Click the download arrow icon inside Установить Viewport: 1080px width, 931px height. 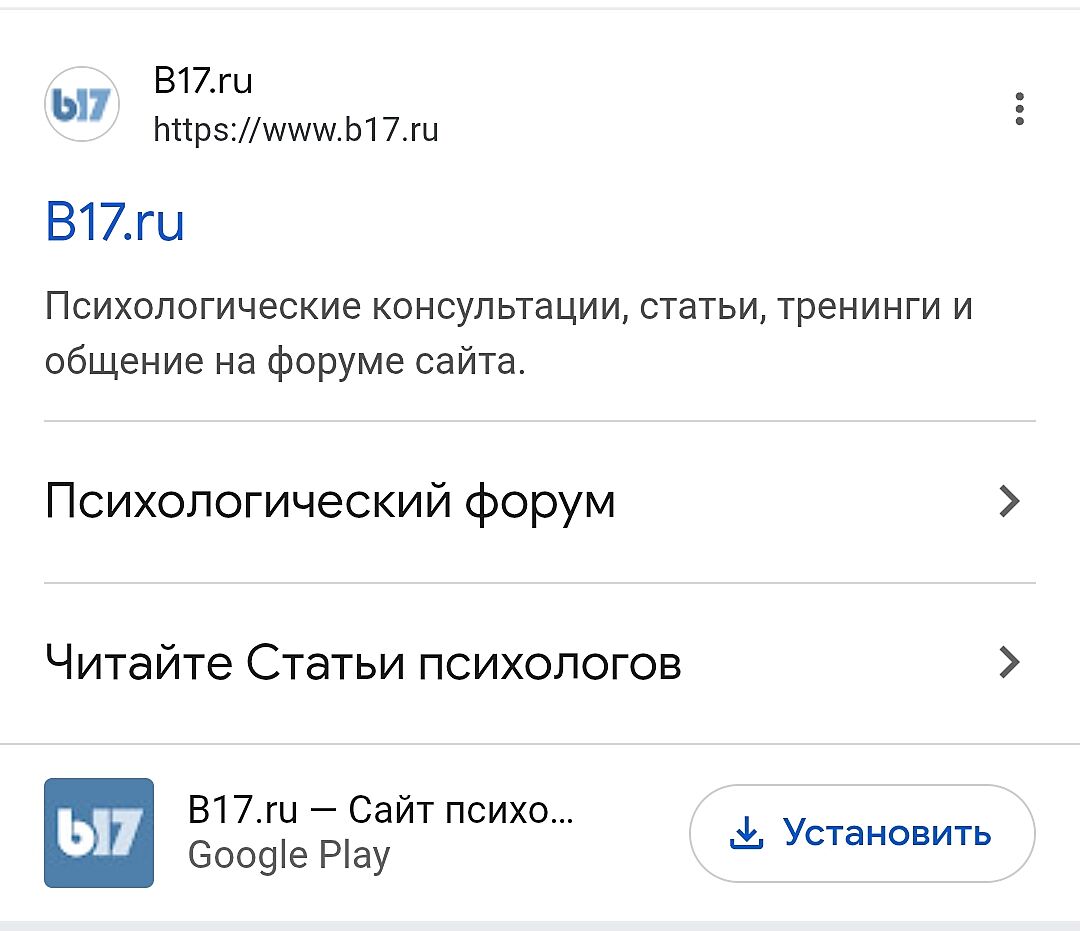coord(747,833)
